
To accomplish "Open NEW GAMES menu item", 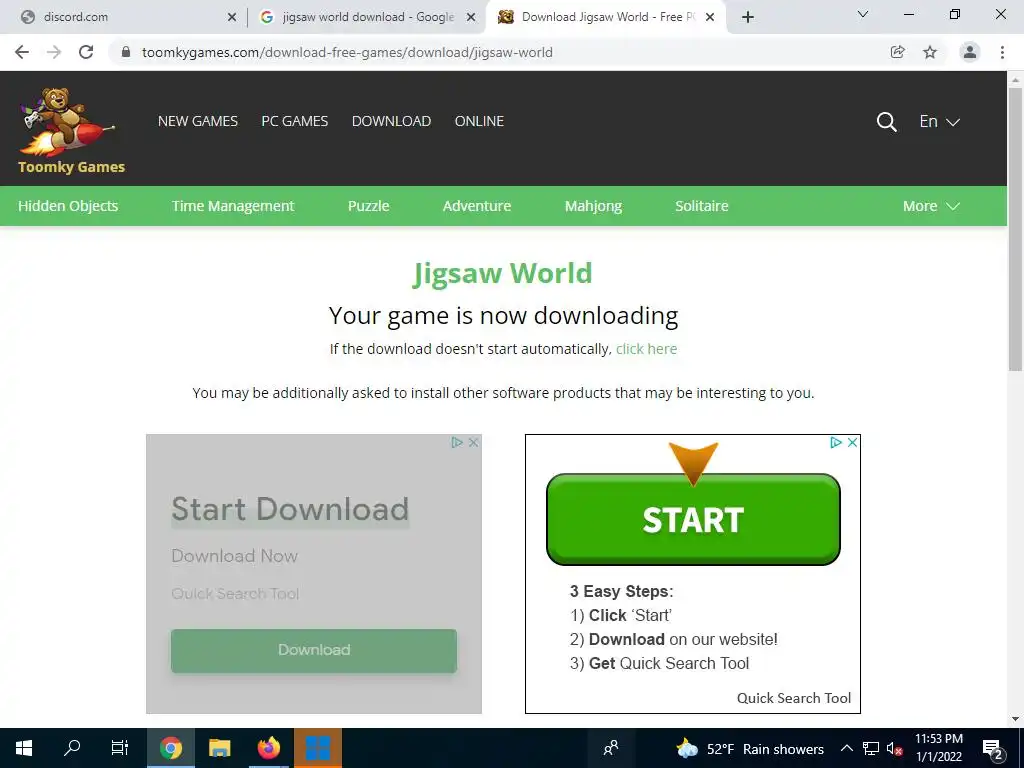I will pyautogui.click(x=198, y=121).
